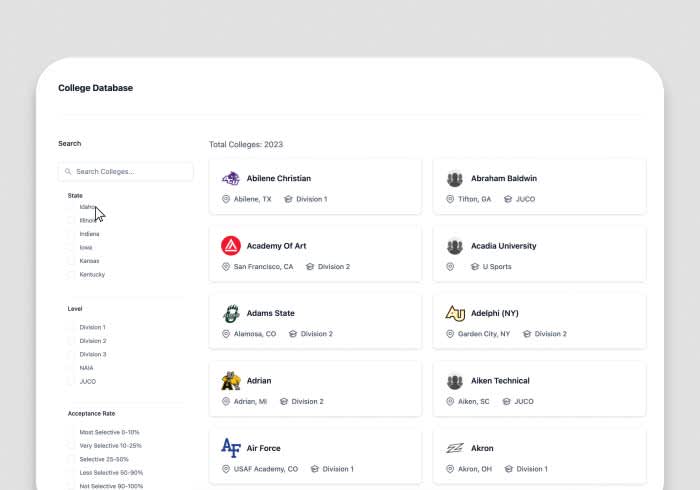Image resolution: width=700 pixels, height=490 pixels.
Task: Check the Indiana state filter
Action: [71, 234]
